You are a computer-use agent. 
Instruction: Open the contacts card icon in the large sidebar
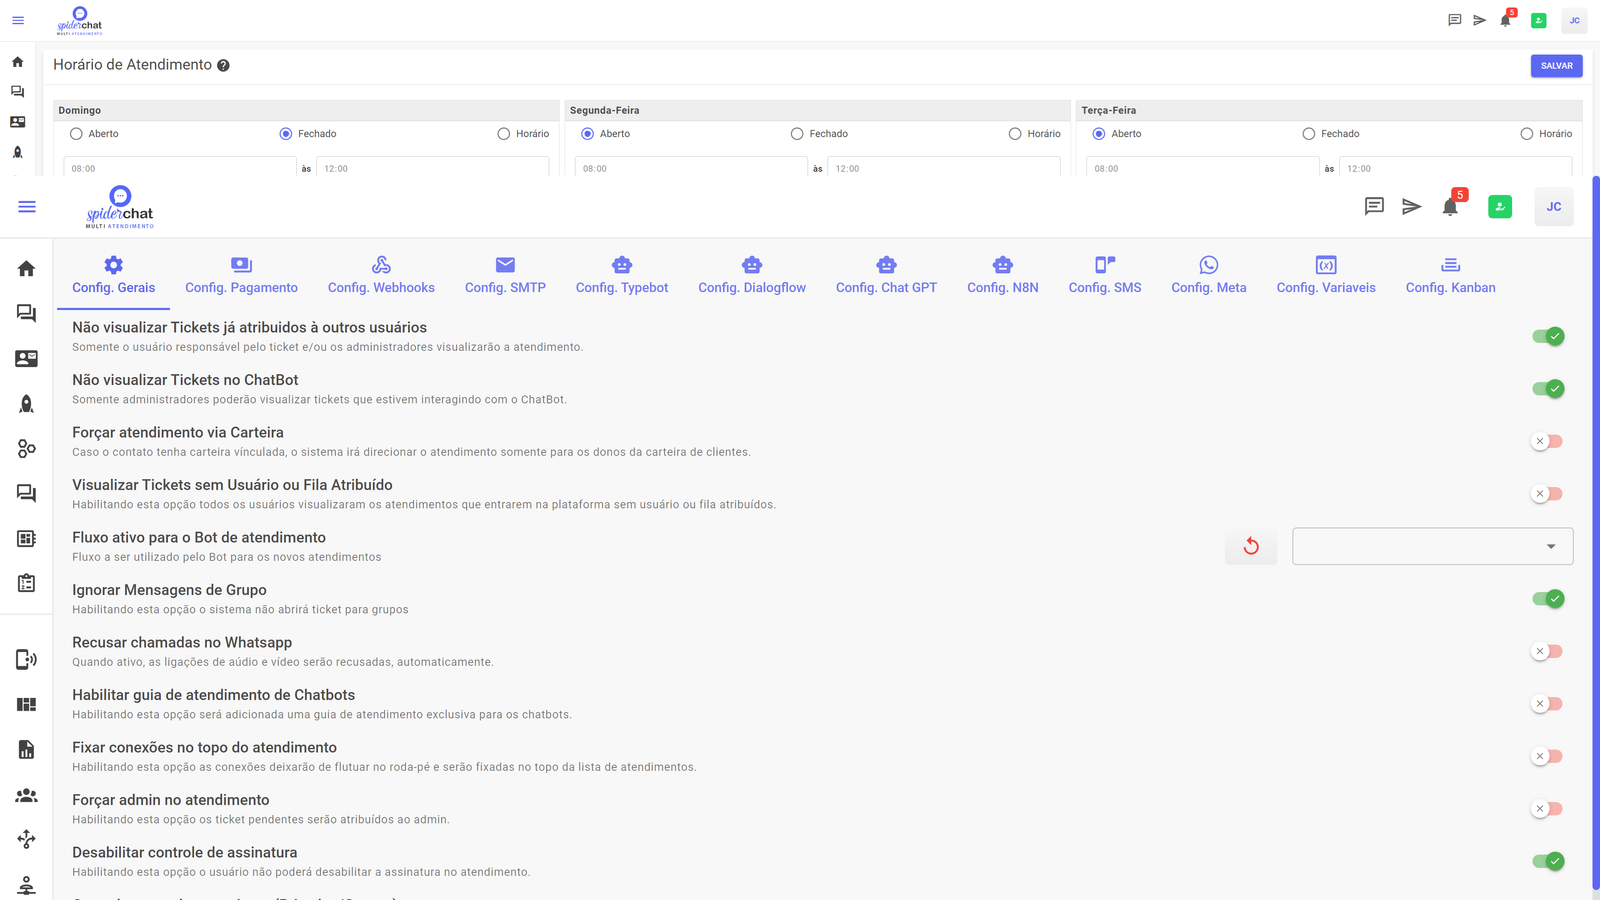click(27, 358)
